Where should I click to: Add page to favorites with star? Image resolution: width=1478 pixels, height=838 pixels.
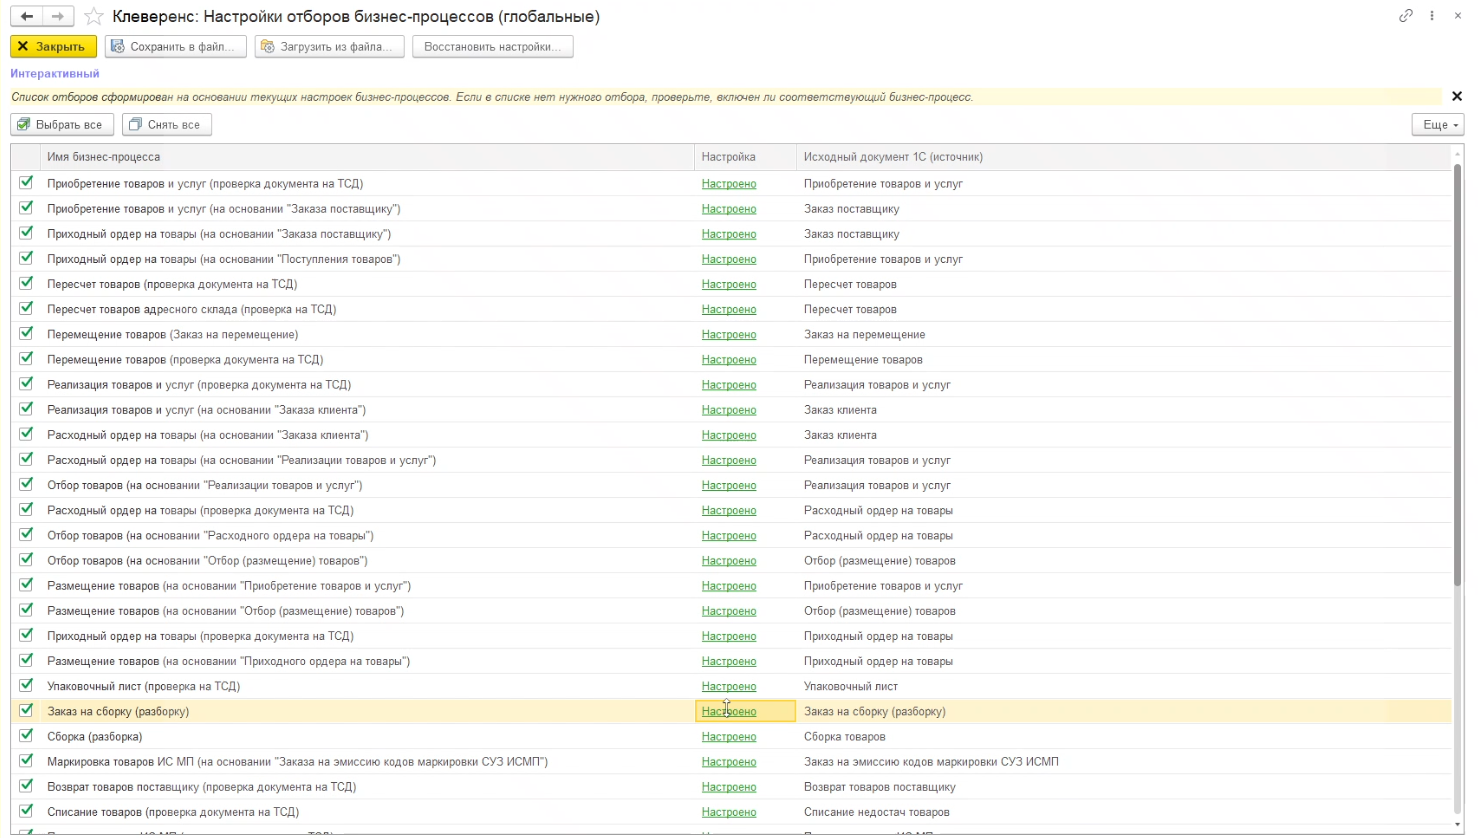(93, 16)
